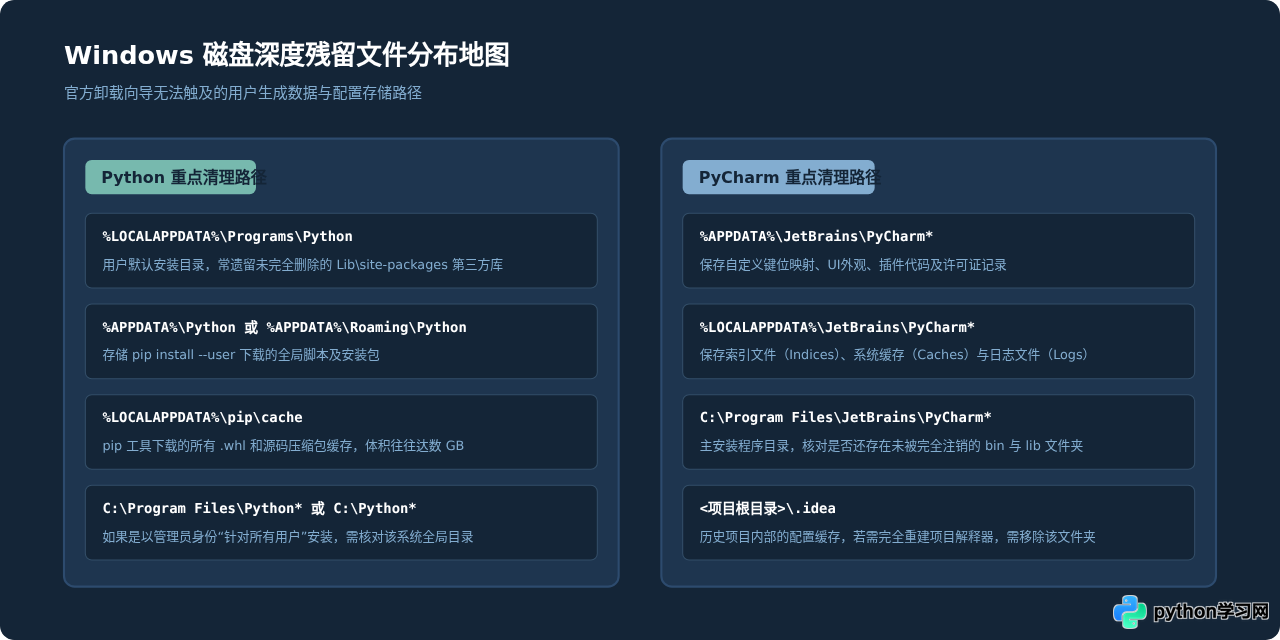Click path %LOCALAPPDATA%\Programs\Python
The height and width of the screenshot is (640, 1280).
227,237
